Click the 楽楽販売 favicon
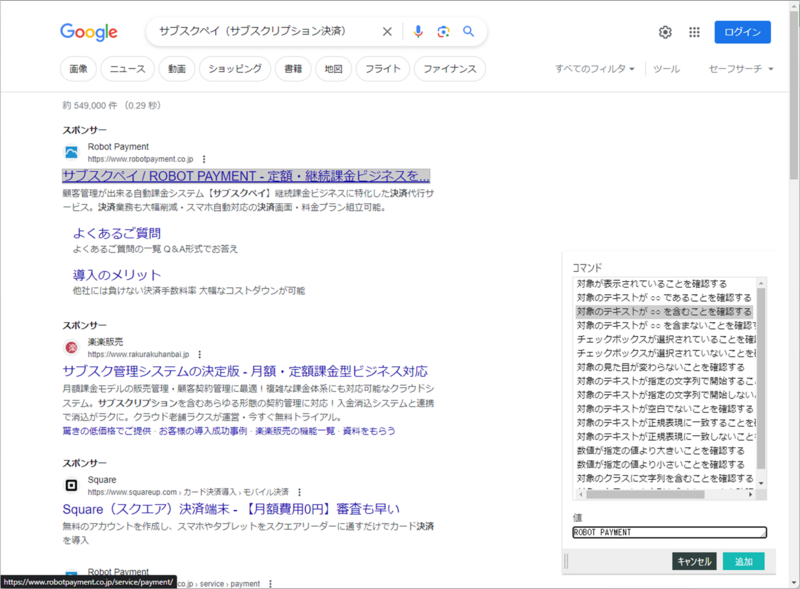 pos(71,348)
